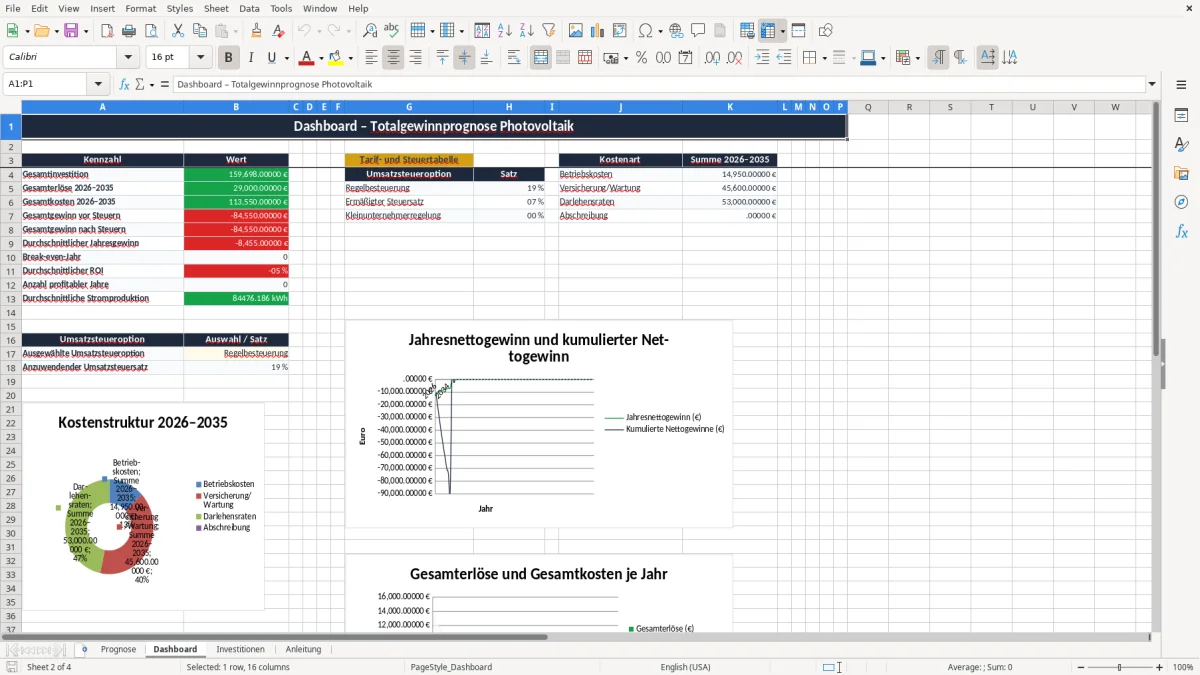
Task: Switch to the Prognose sheet tab
Action: coord(118,649)
